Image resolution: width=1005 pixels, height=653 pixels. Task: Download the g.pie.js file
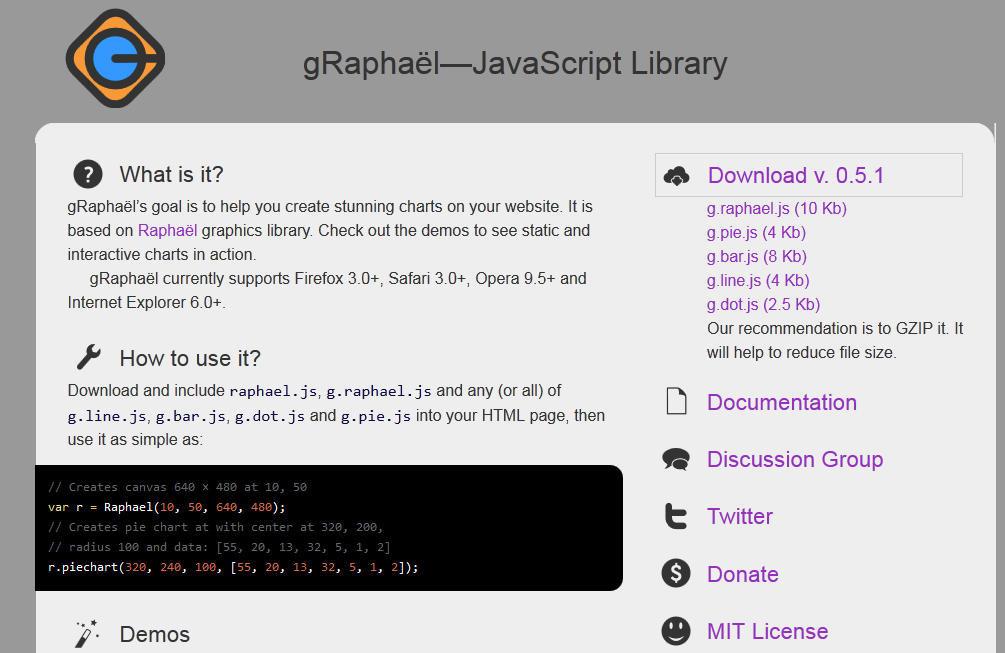tap(756, 233)
